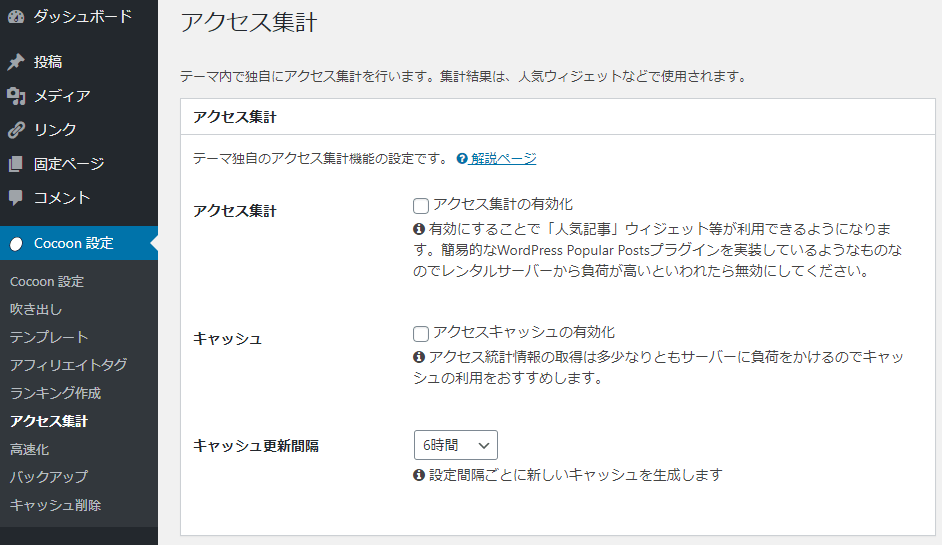Click the chain link icon beside リンク
942x545 pixels.
pos(16,130)
